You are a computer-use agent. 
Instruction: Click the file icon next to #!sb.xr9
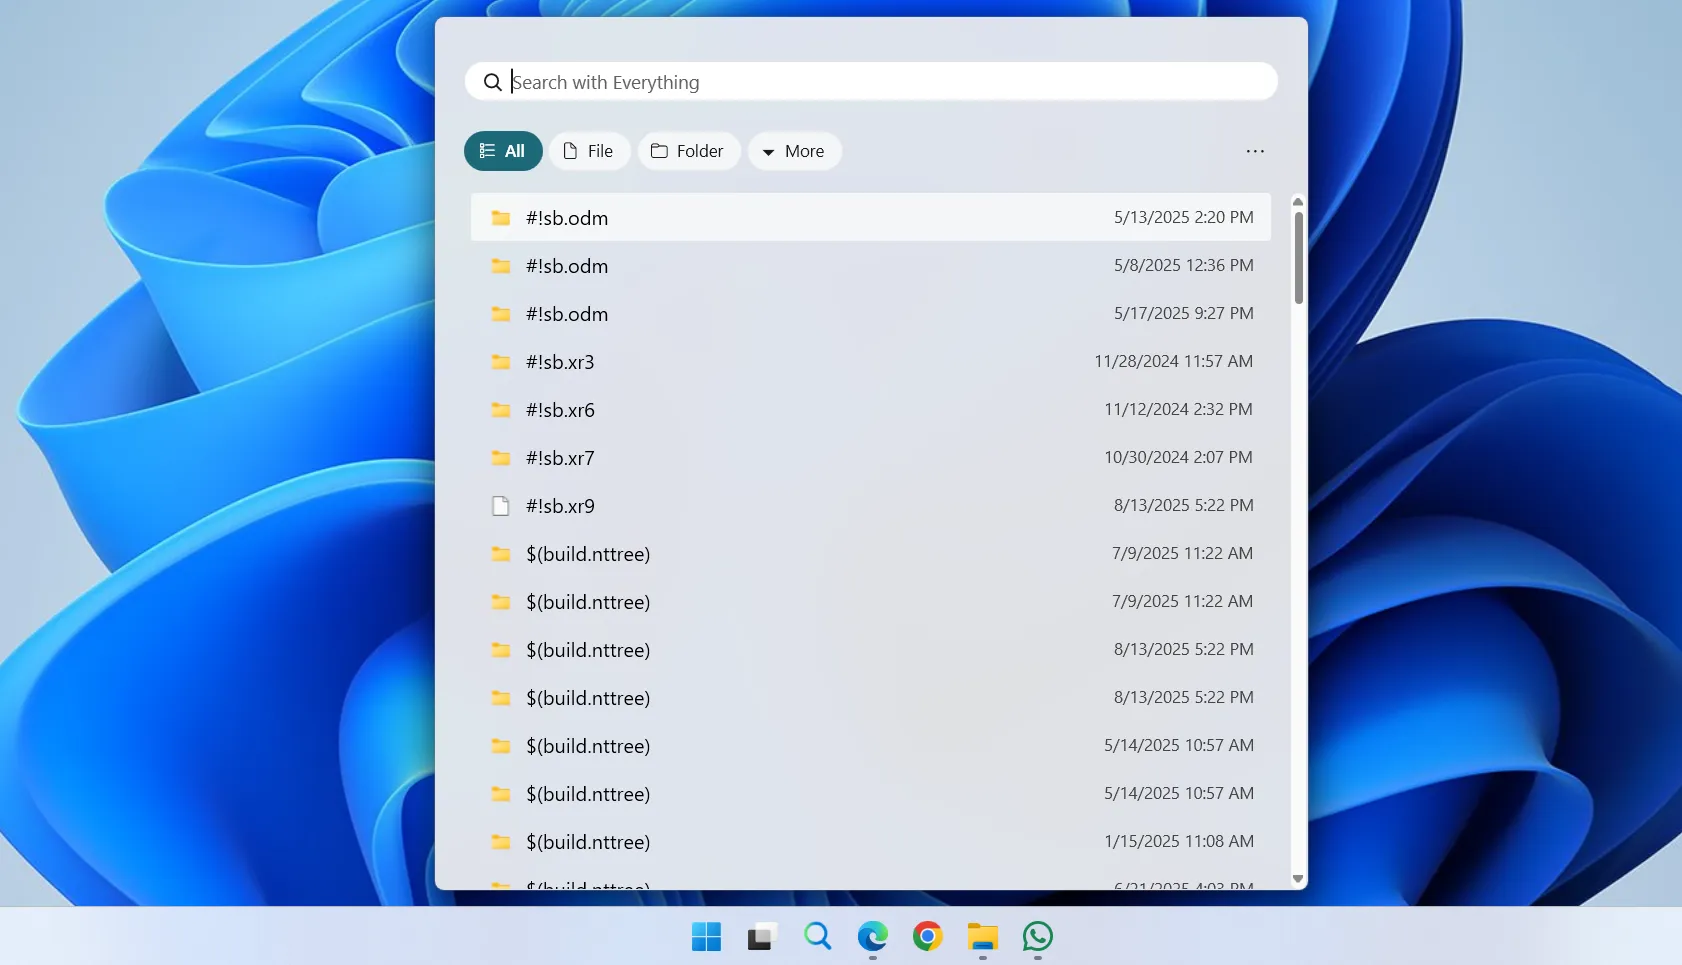coord(501,506)
